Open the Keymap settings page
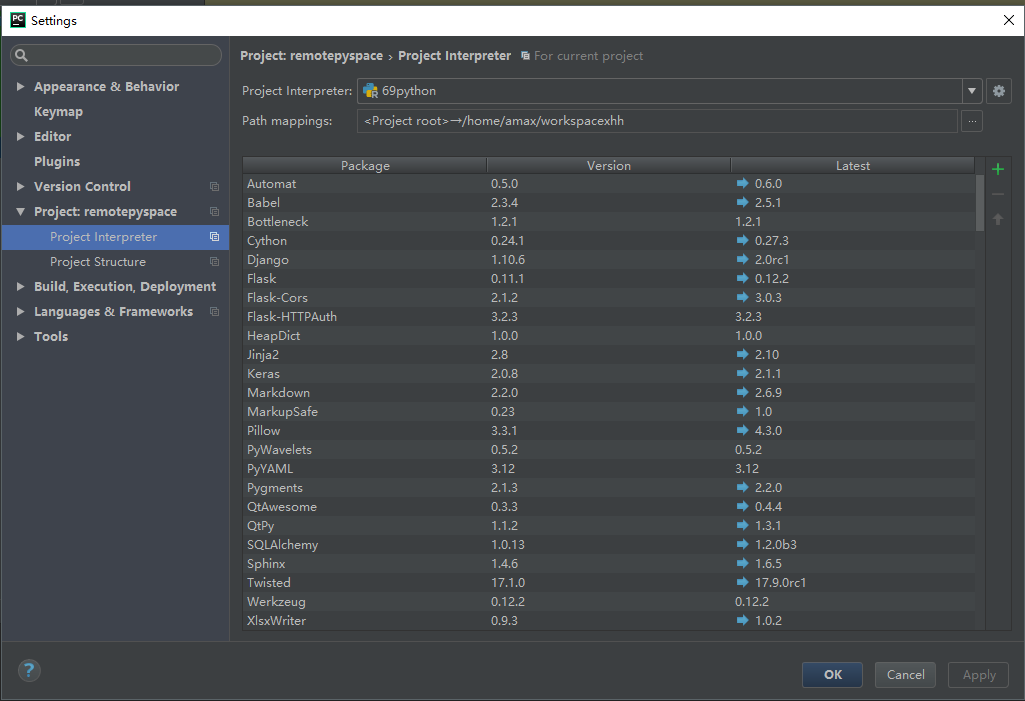The image size is (1025, 701). (58, 112)
